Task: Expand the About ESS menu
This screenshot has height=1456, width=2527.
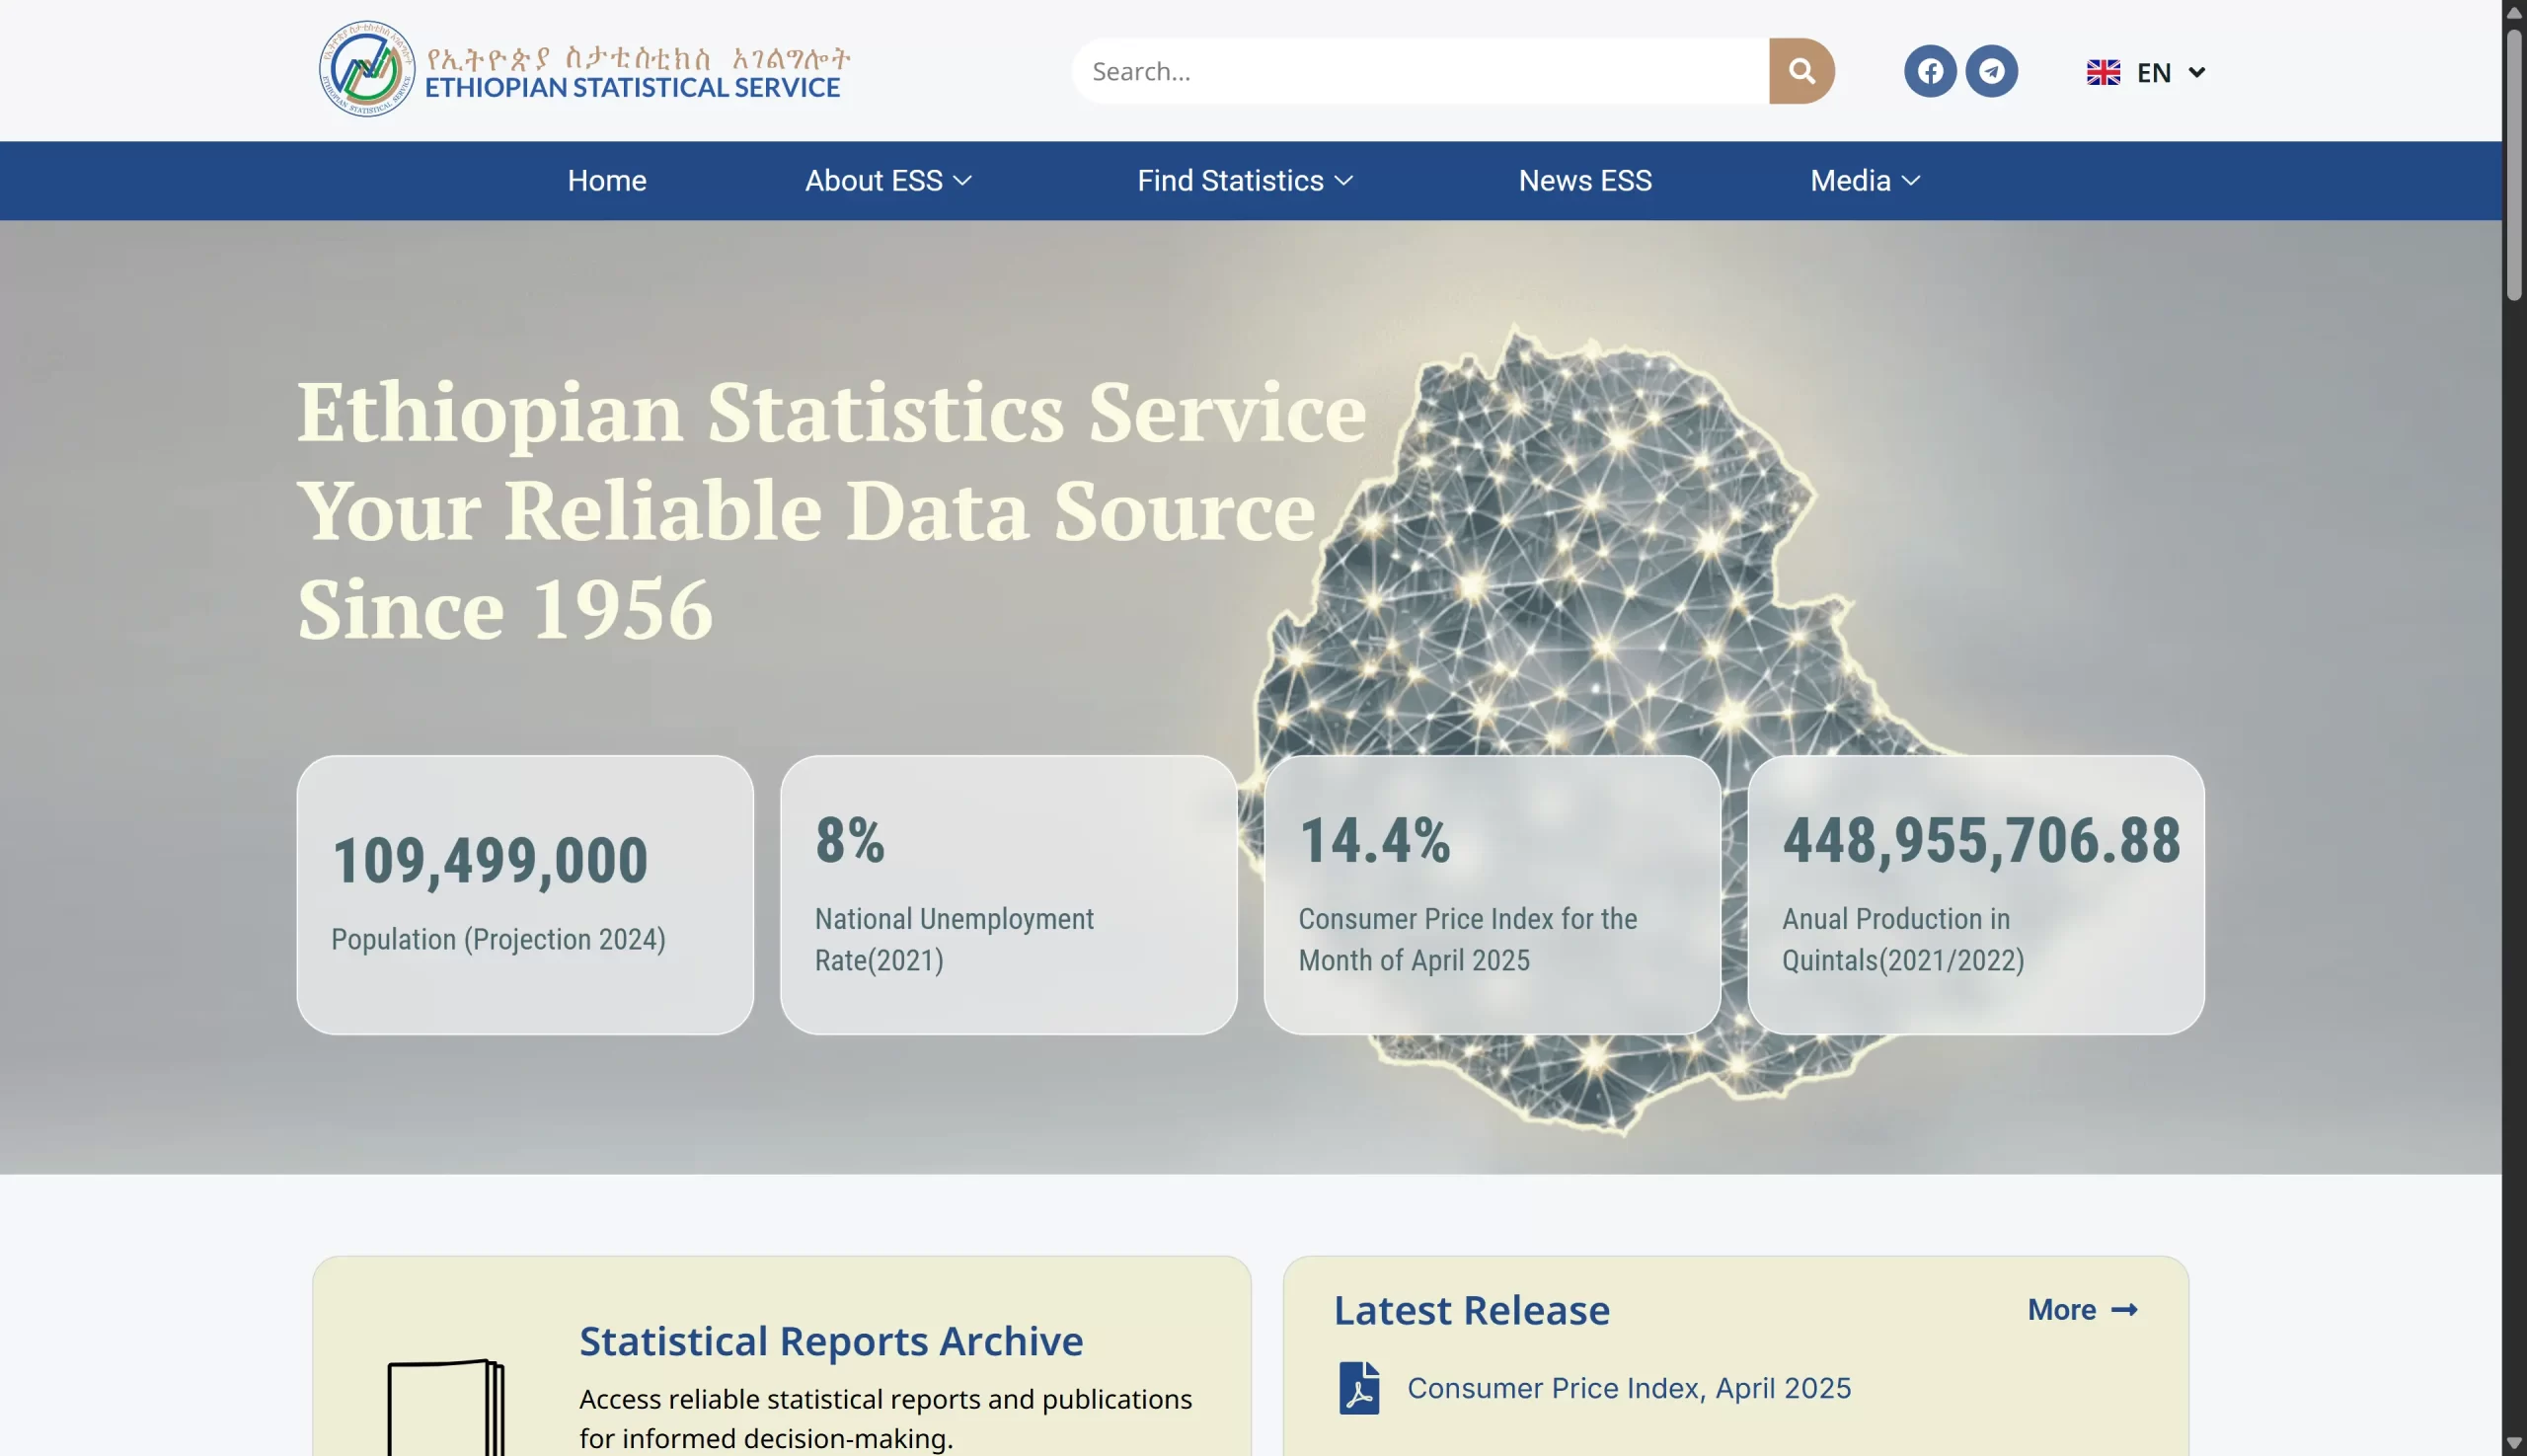Action: (888, 181)
